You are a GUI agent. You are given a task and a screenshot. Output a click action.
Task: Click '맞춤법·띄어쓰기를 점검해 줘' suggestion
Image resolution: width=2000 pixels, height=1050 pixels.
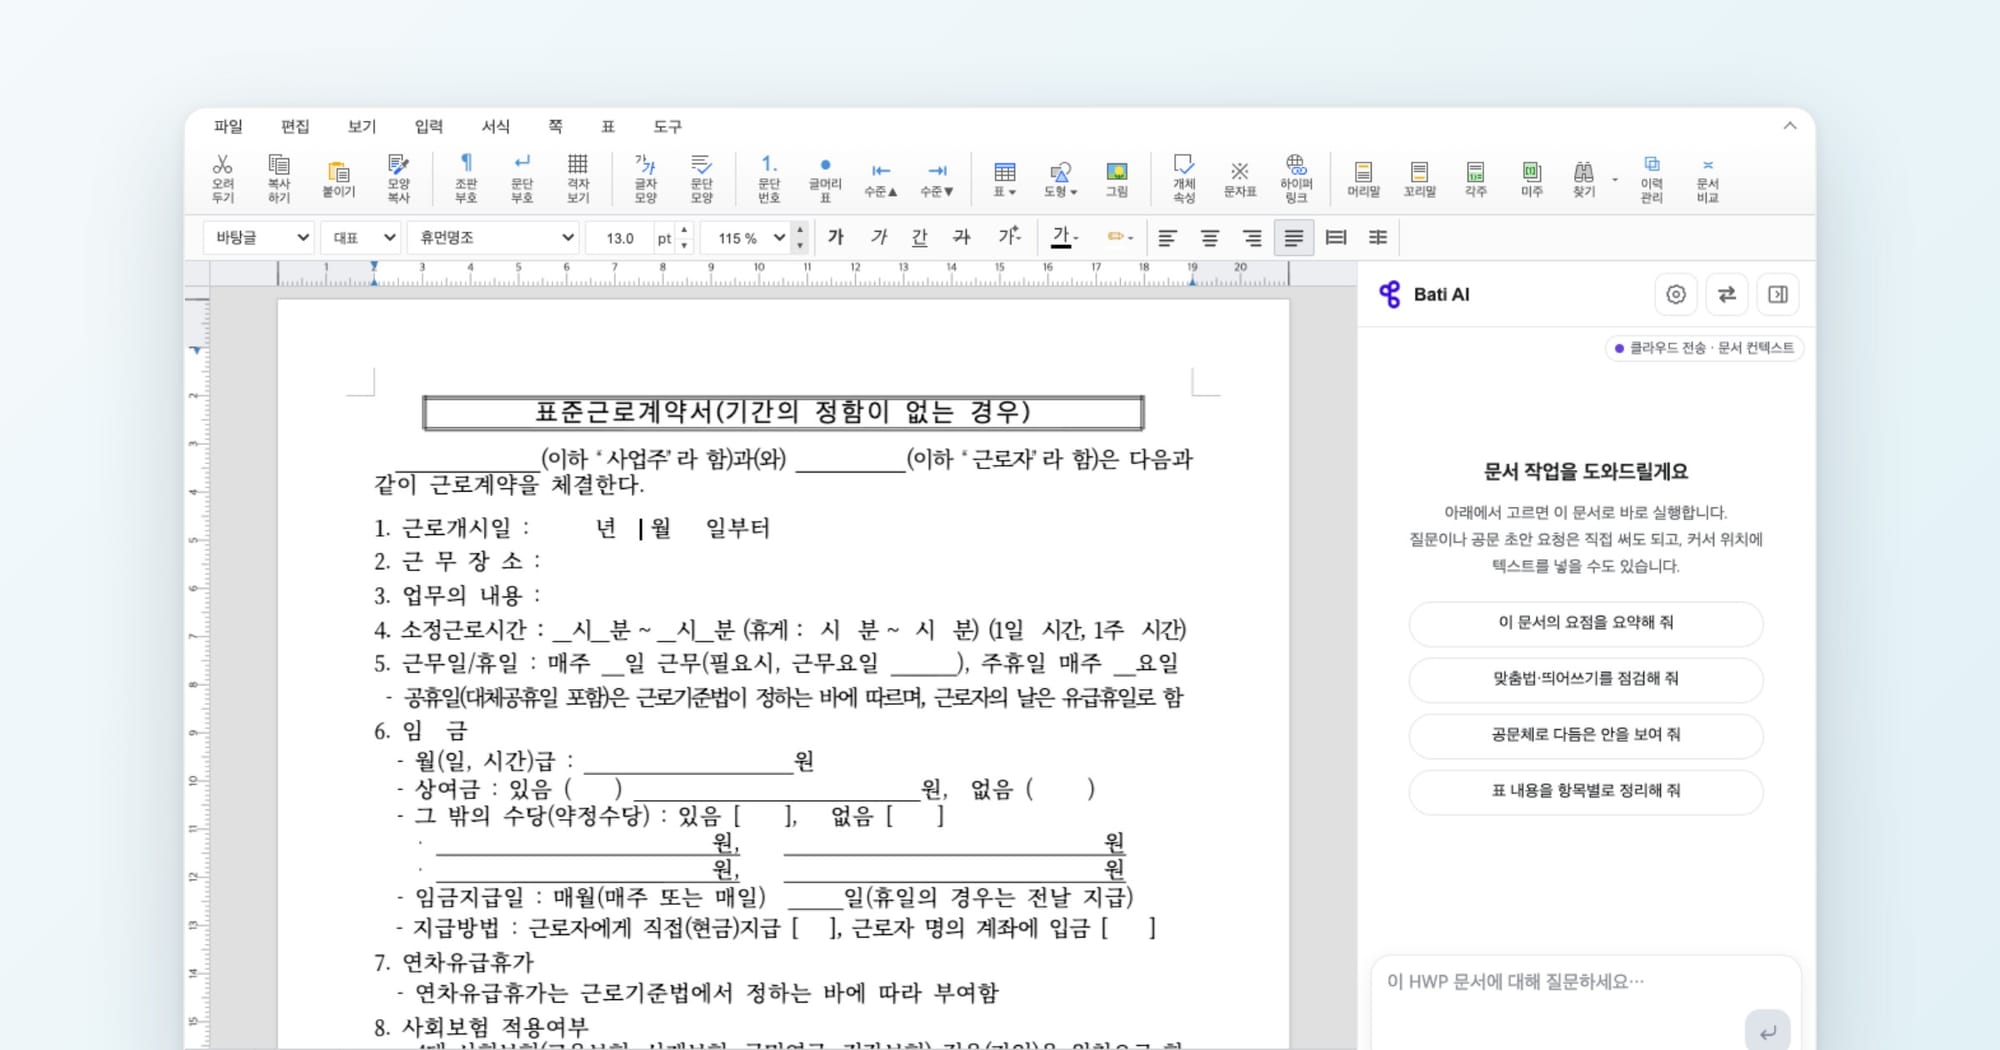coord(1586,678)
